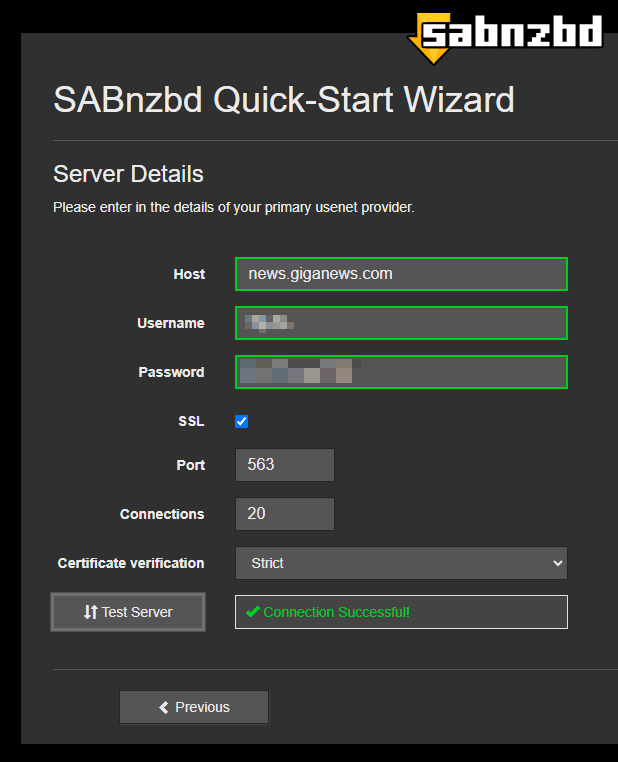Focus the Password field
The width and height of the screenshot is (618, 762).
(x=401, y=372)
